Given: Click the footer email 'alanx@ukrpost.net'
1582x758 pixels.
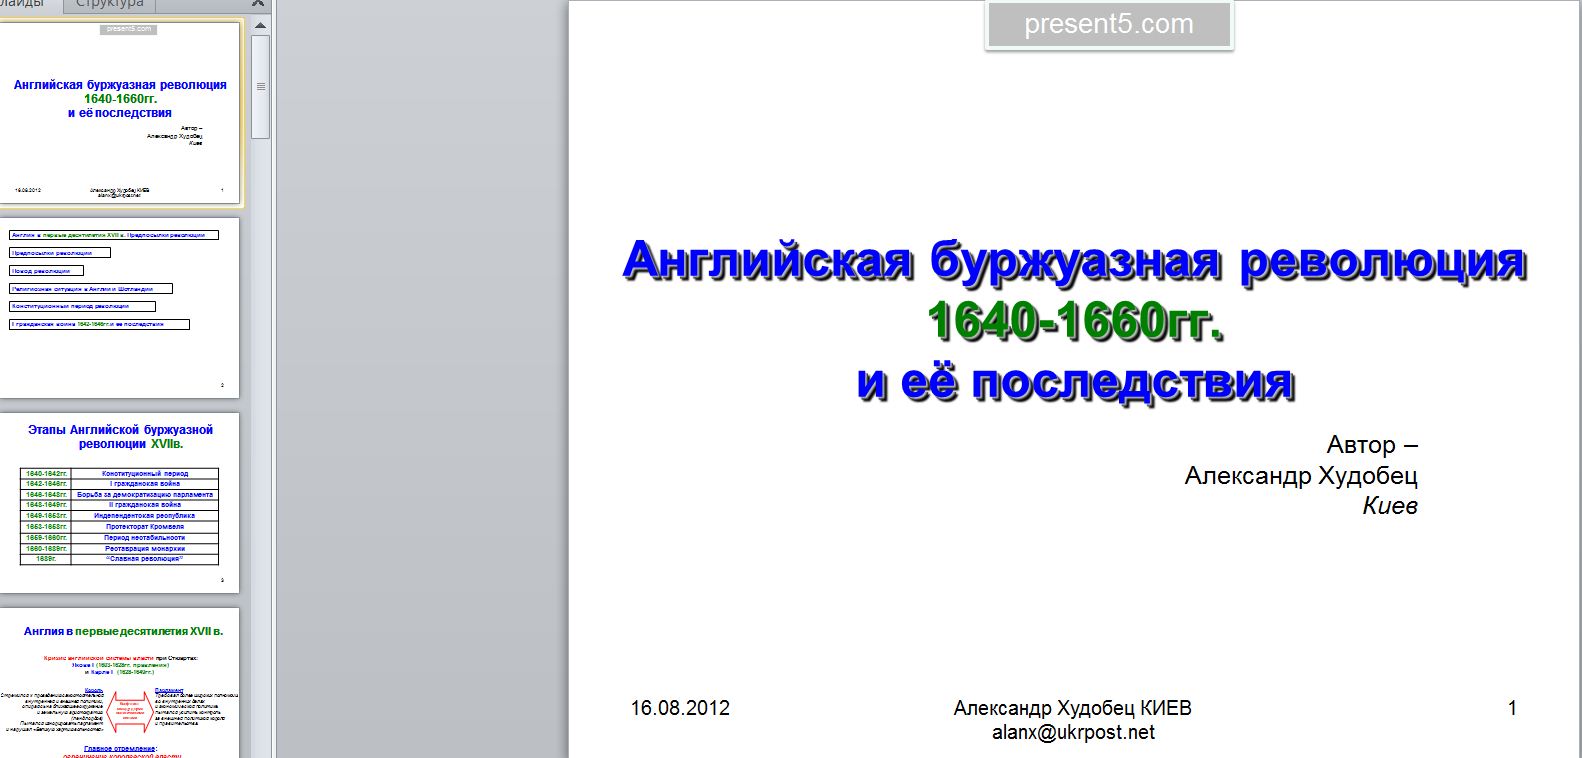Looking at the screenshot, I should tap(1073, 732).
